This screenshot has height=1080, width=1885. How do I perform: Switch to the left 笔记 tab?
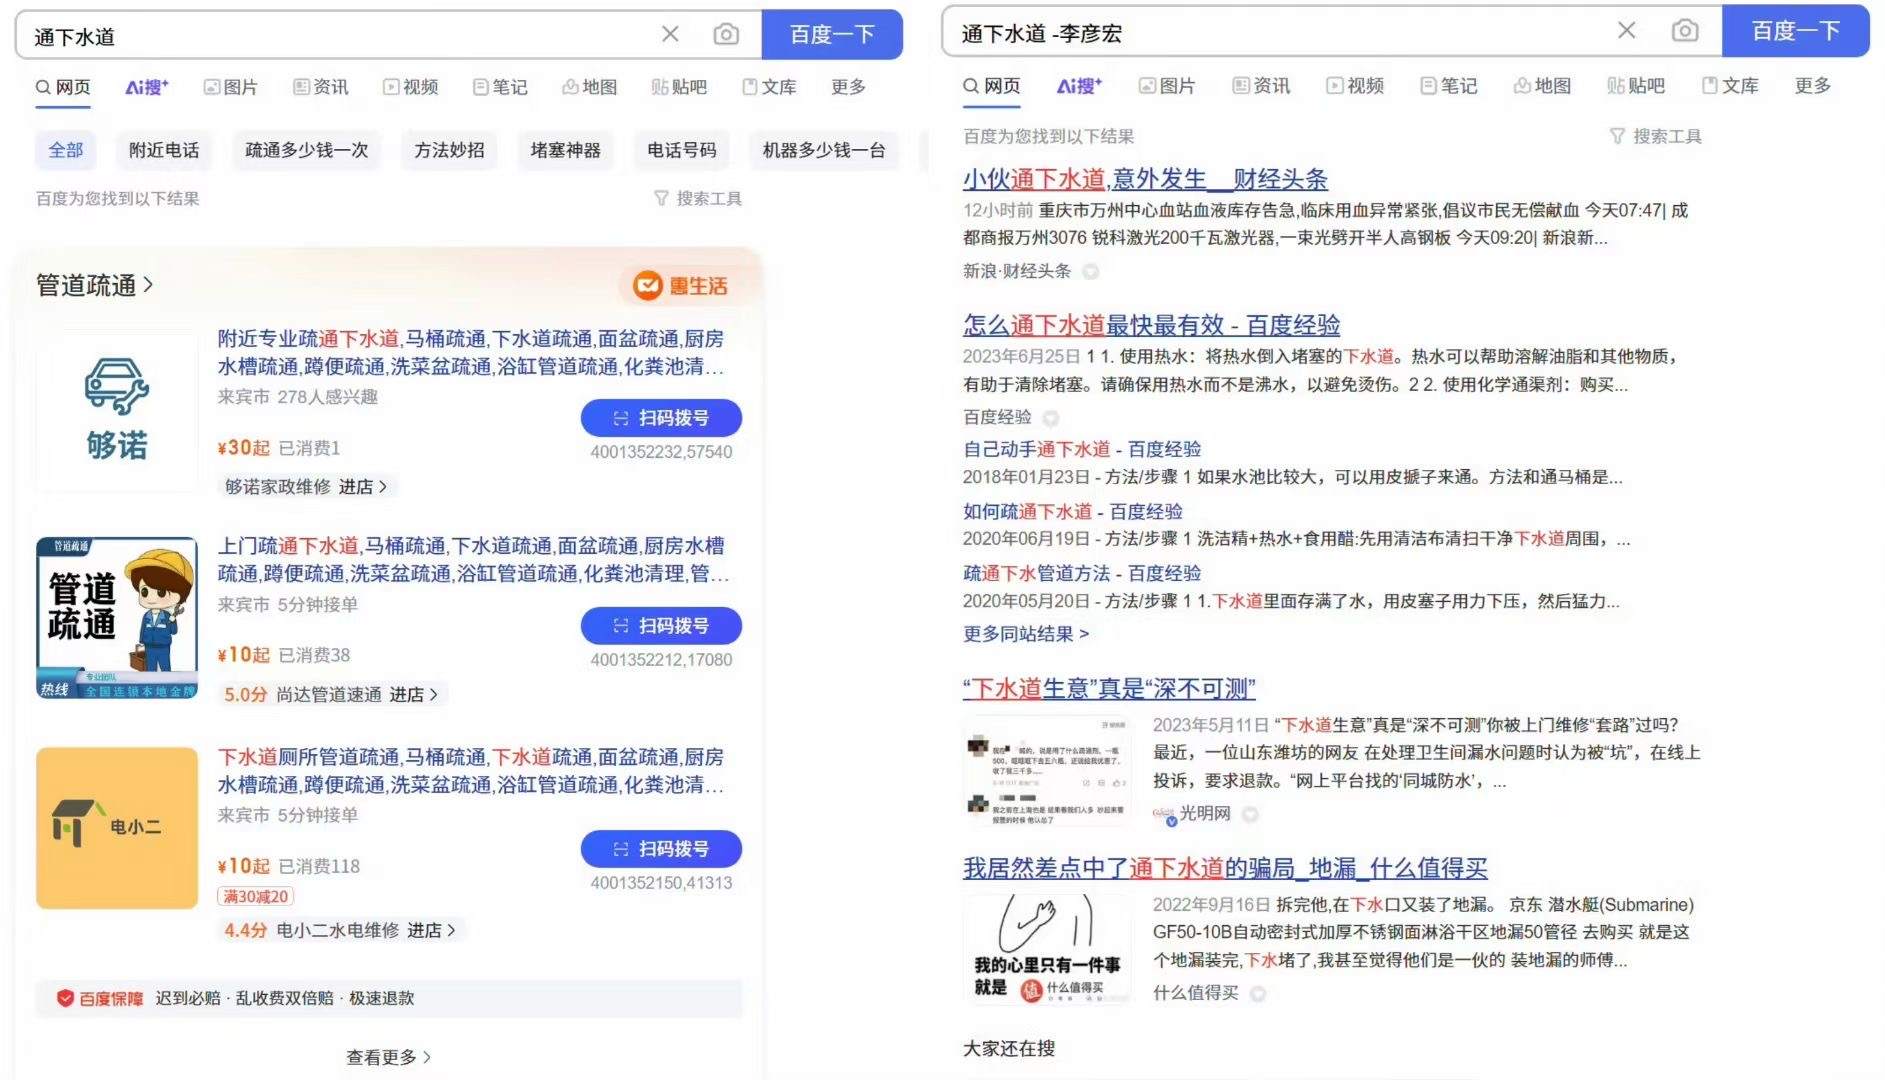coord(500,87)
